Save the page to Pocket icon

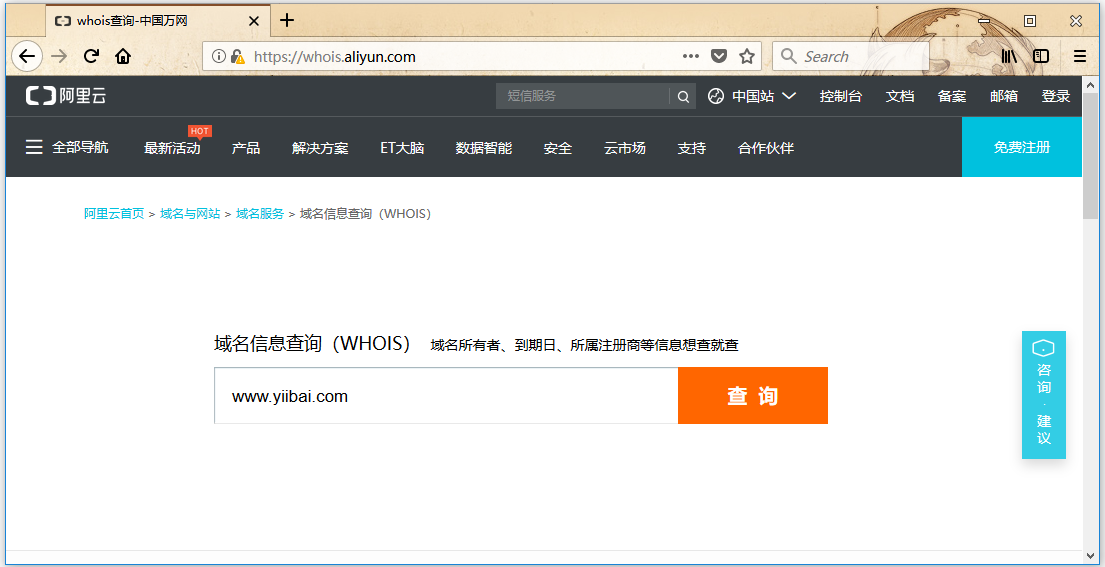pos(719,57)
